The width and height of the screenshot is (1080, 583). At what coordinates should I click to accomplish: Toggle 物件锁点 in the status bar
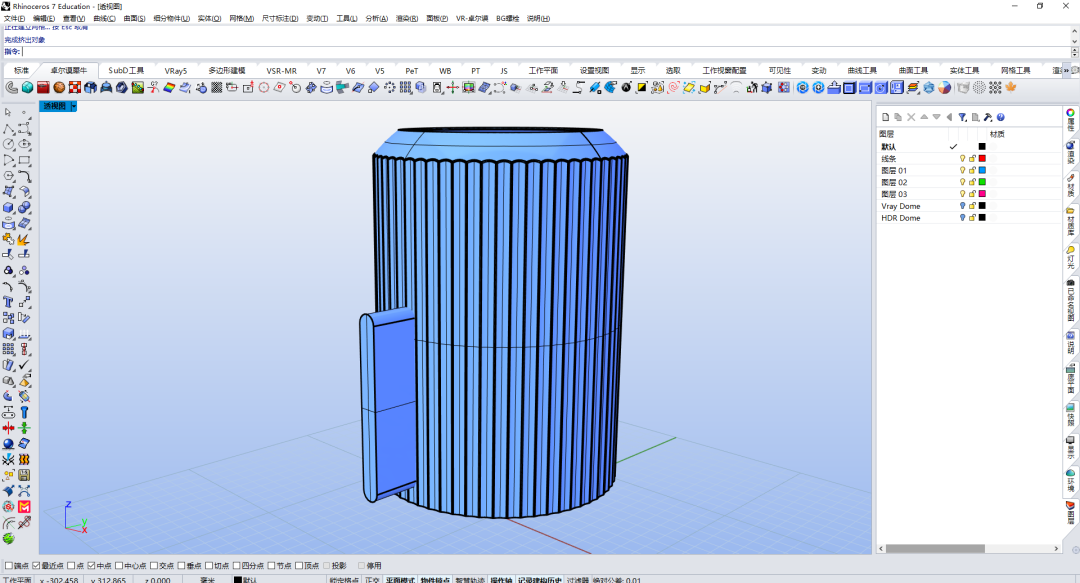(x=435, y=580)
